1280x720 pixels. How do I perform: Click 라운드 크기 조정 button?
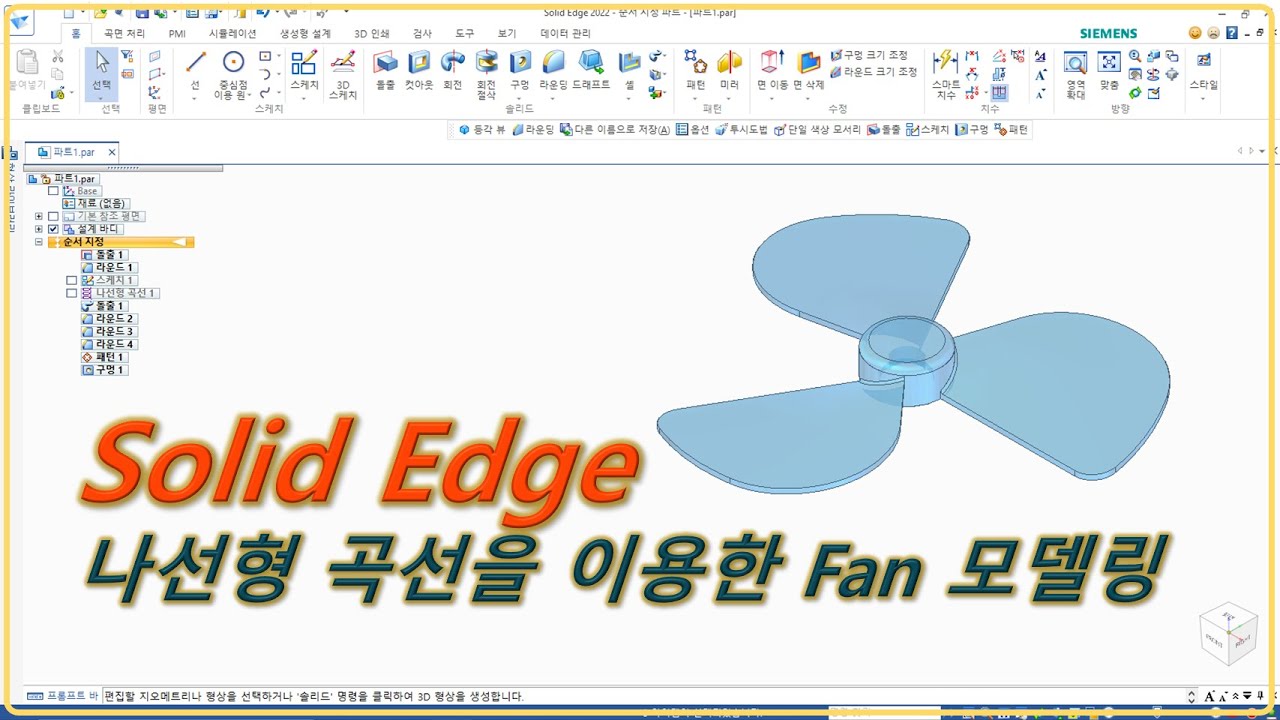[x=874, y=72]
